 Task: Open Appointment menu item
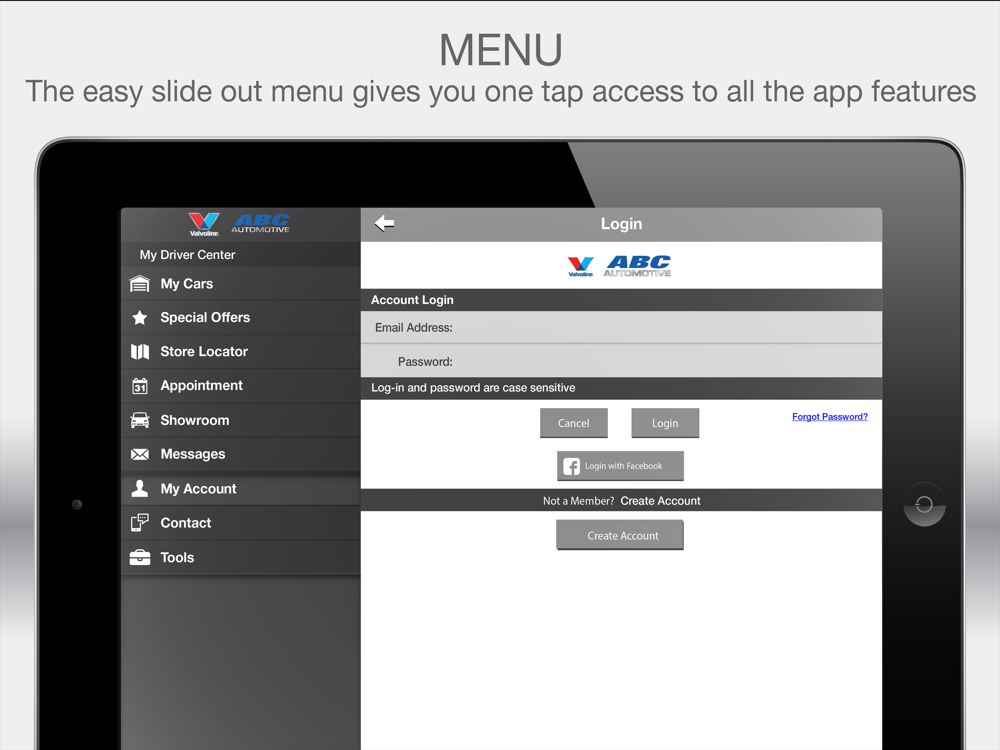pos(241,386)
